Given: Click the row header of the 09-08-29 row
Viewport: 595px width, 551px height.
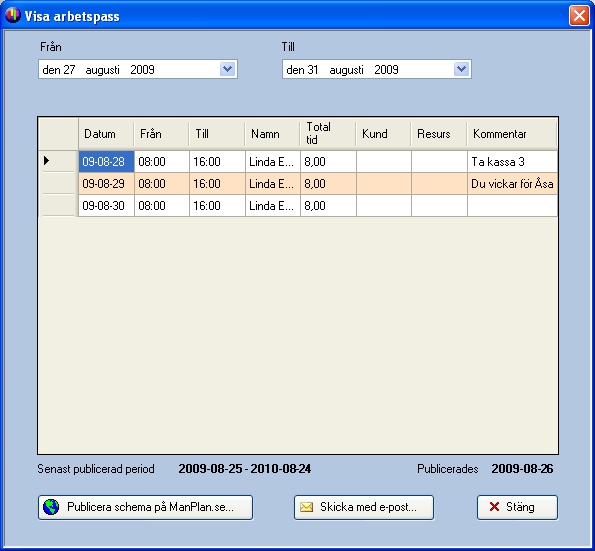Looking at the screenshot, I should (58, 184).
